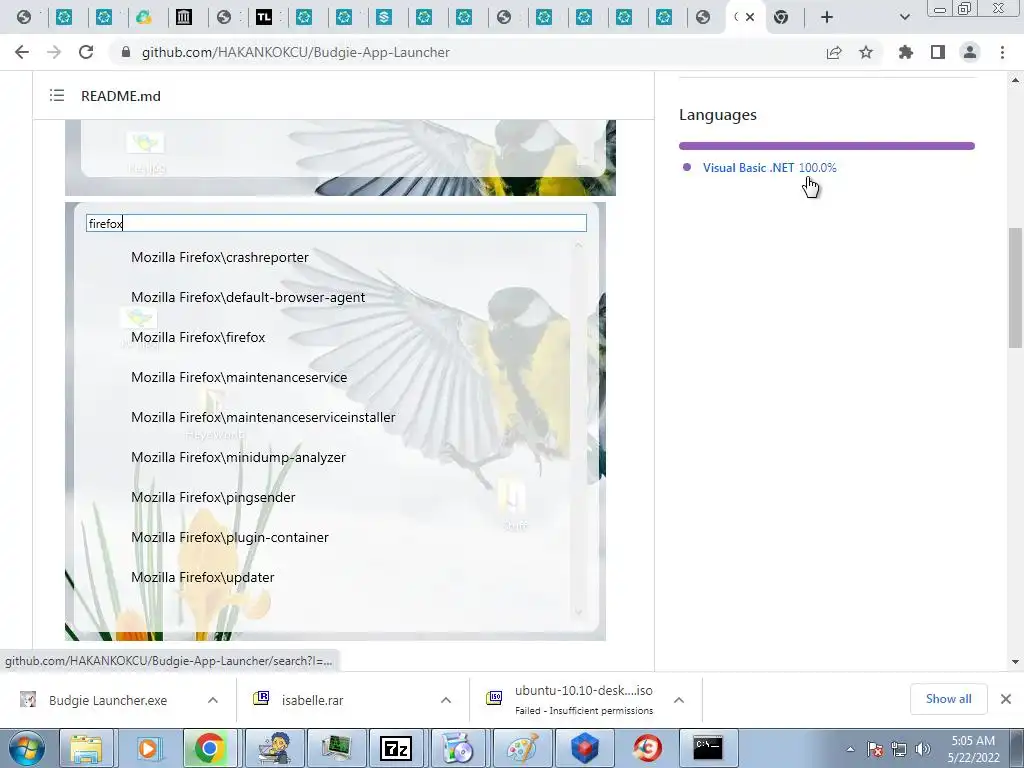Click Mozilla Firefox\updater entry
The image size is (1024, 768).
pyautogui.click(x=202, y=577)
